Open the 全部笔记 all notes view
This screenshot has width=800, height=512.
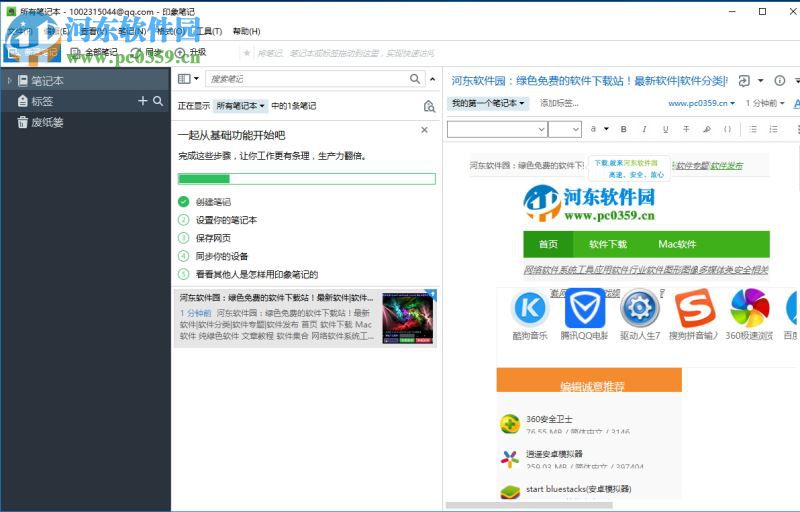click(94, 52)
